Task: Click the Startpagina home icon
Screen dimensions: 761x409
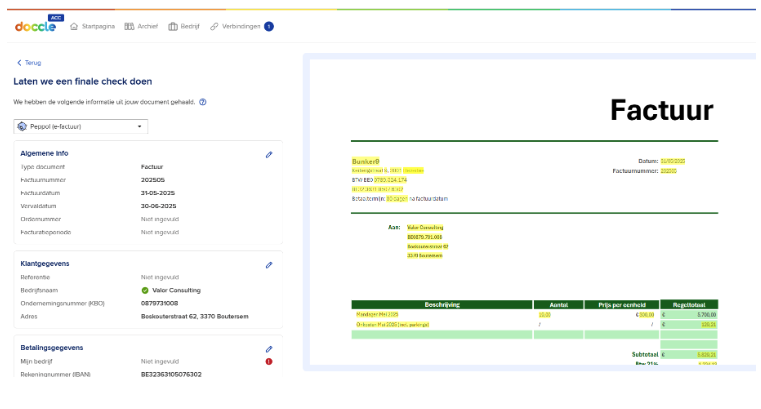Action: pyautogui.click(x=75, y=26)
